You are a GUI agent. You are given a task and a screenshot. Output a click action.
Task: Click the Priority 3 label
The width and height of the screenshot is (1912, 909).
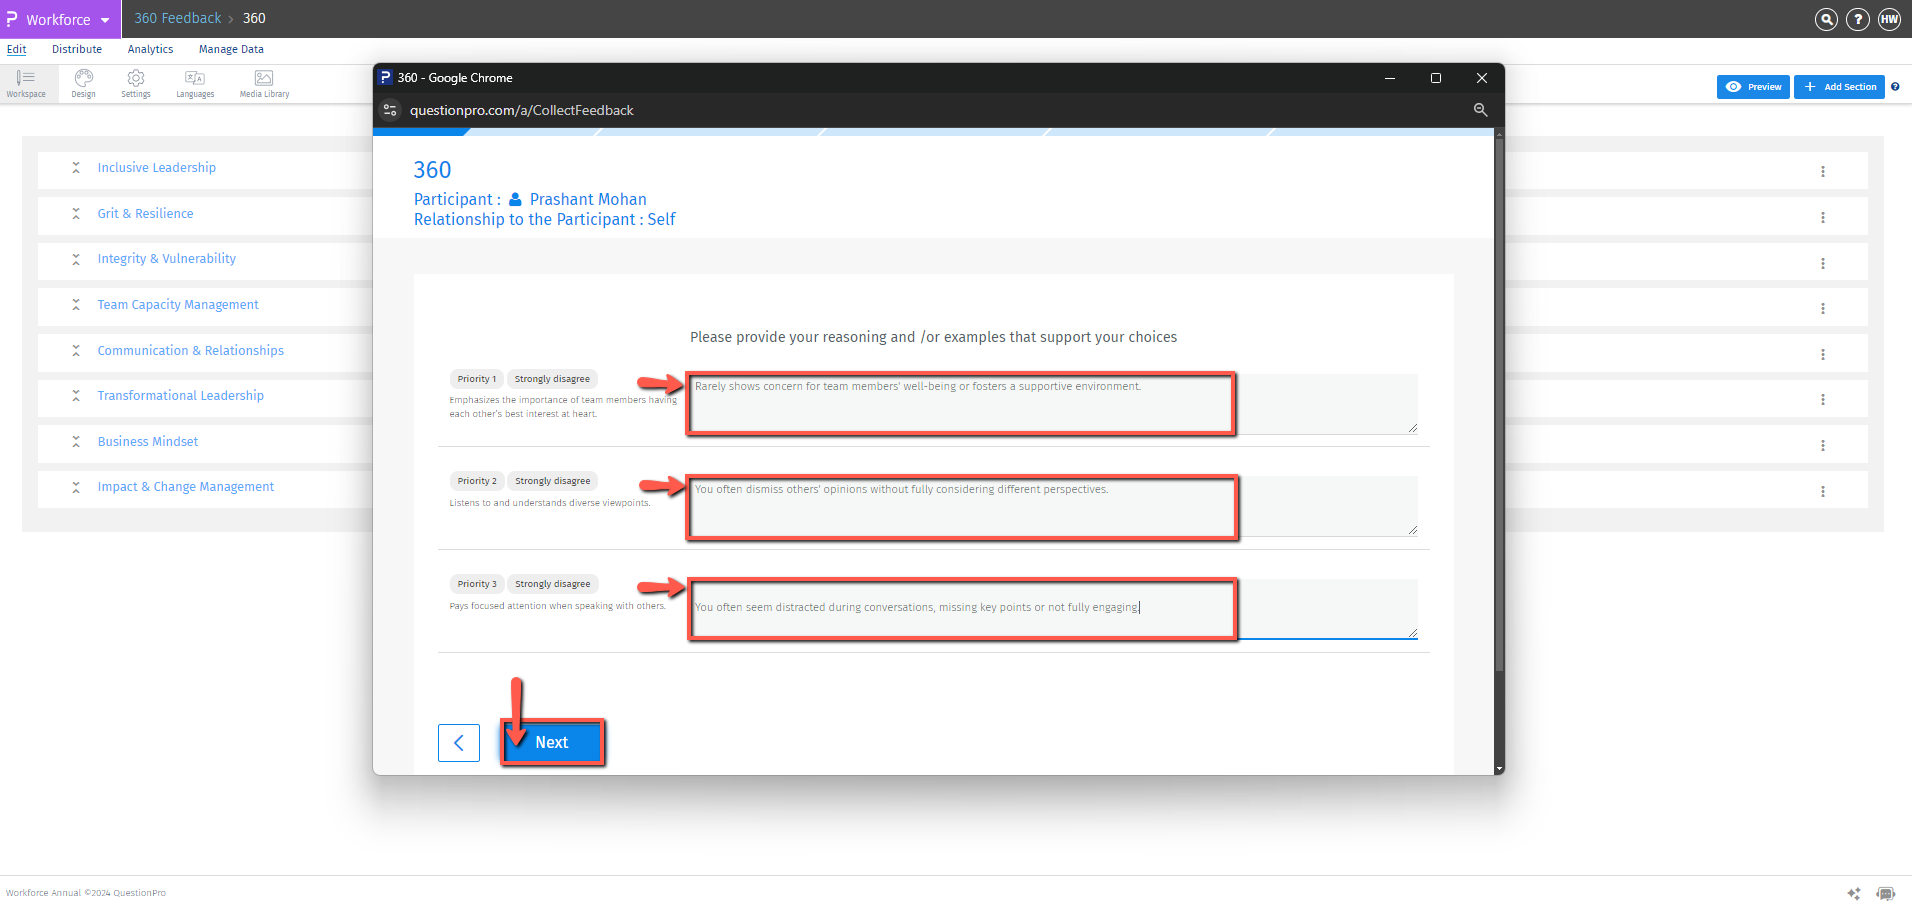477,584
